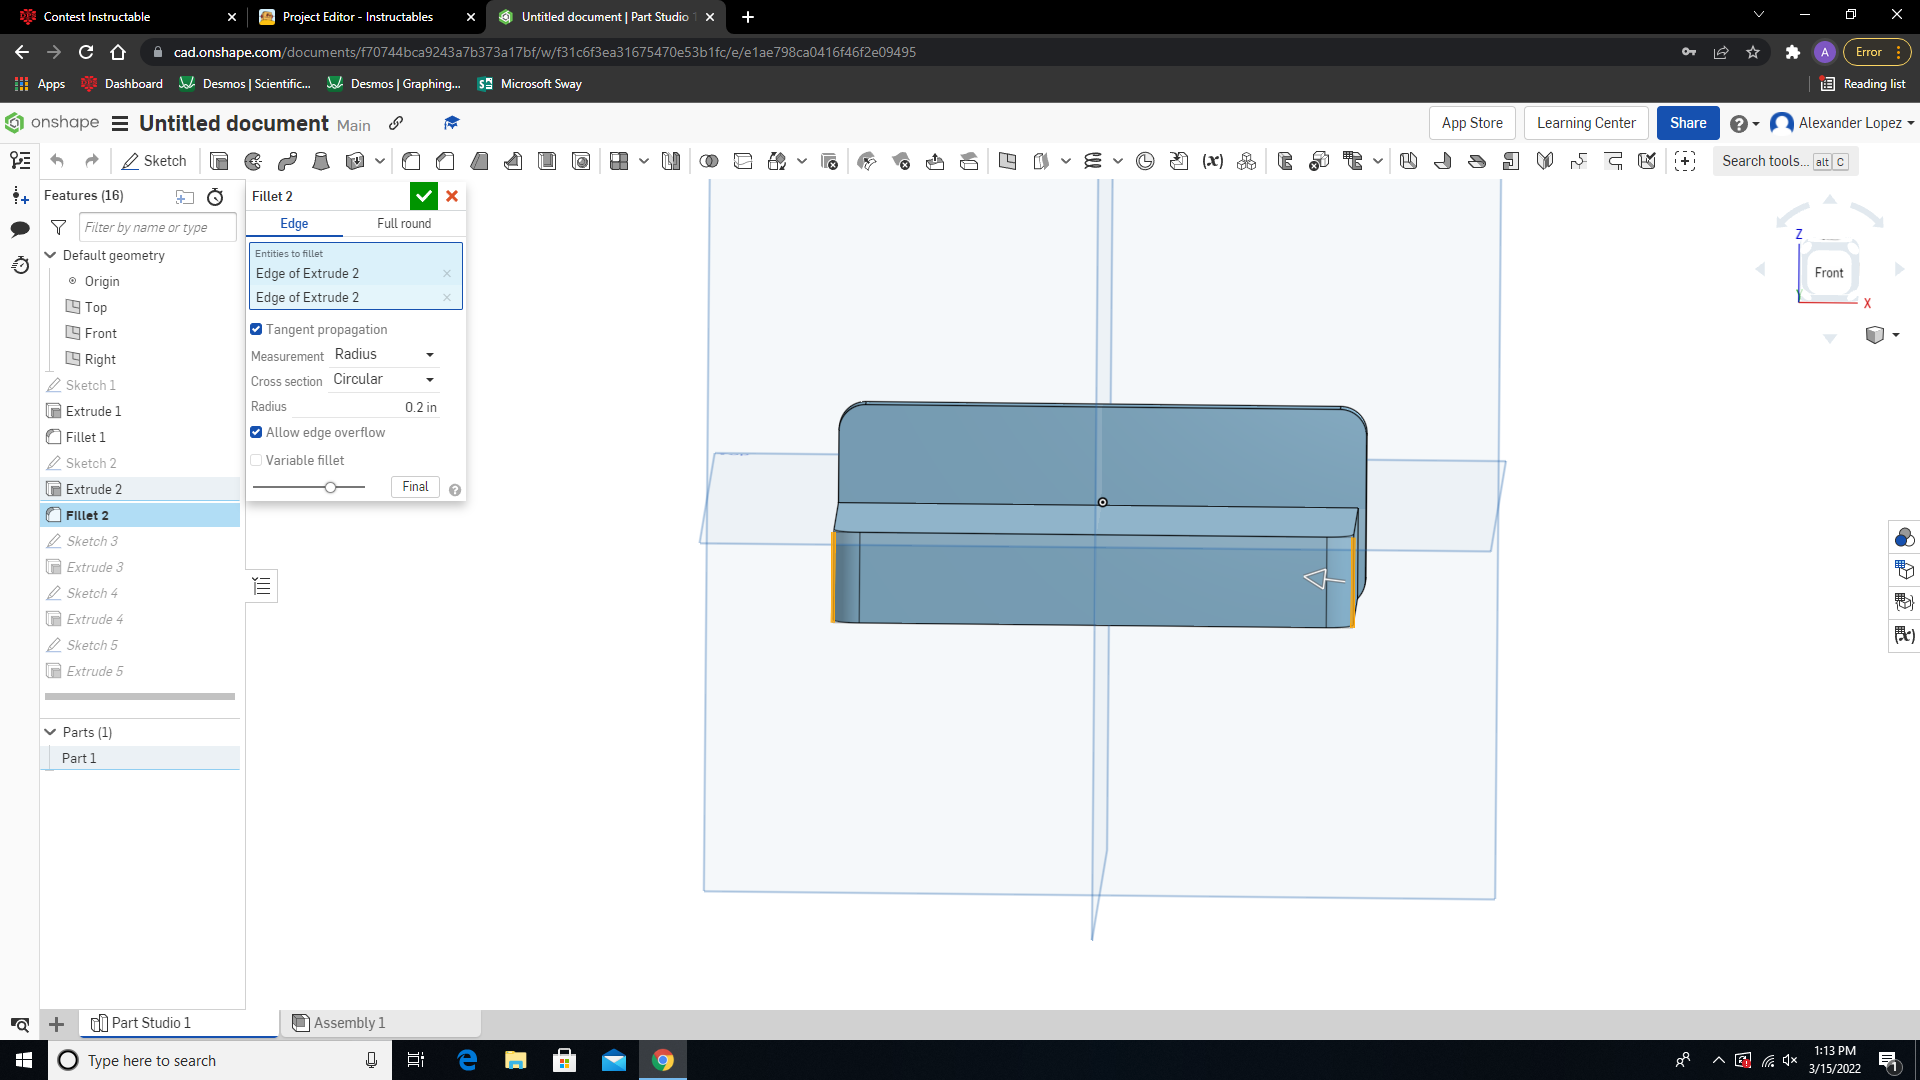Screen dimensions: 1920x1080
Task: Click the cancel X button
Action: click(x=451, y=195)
